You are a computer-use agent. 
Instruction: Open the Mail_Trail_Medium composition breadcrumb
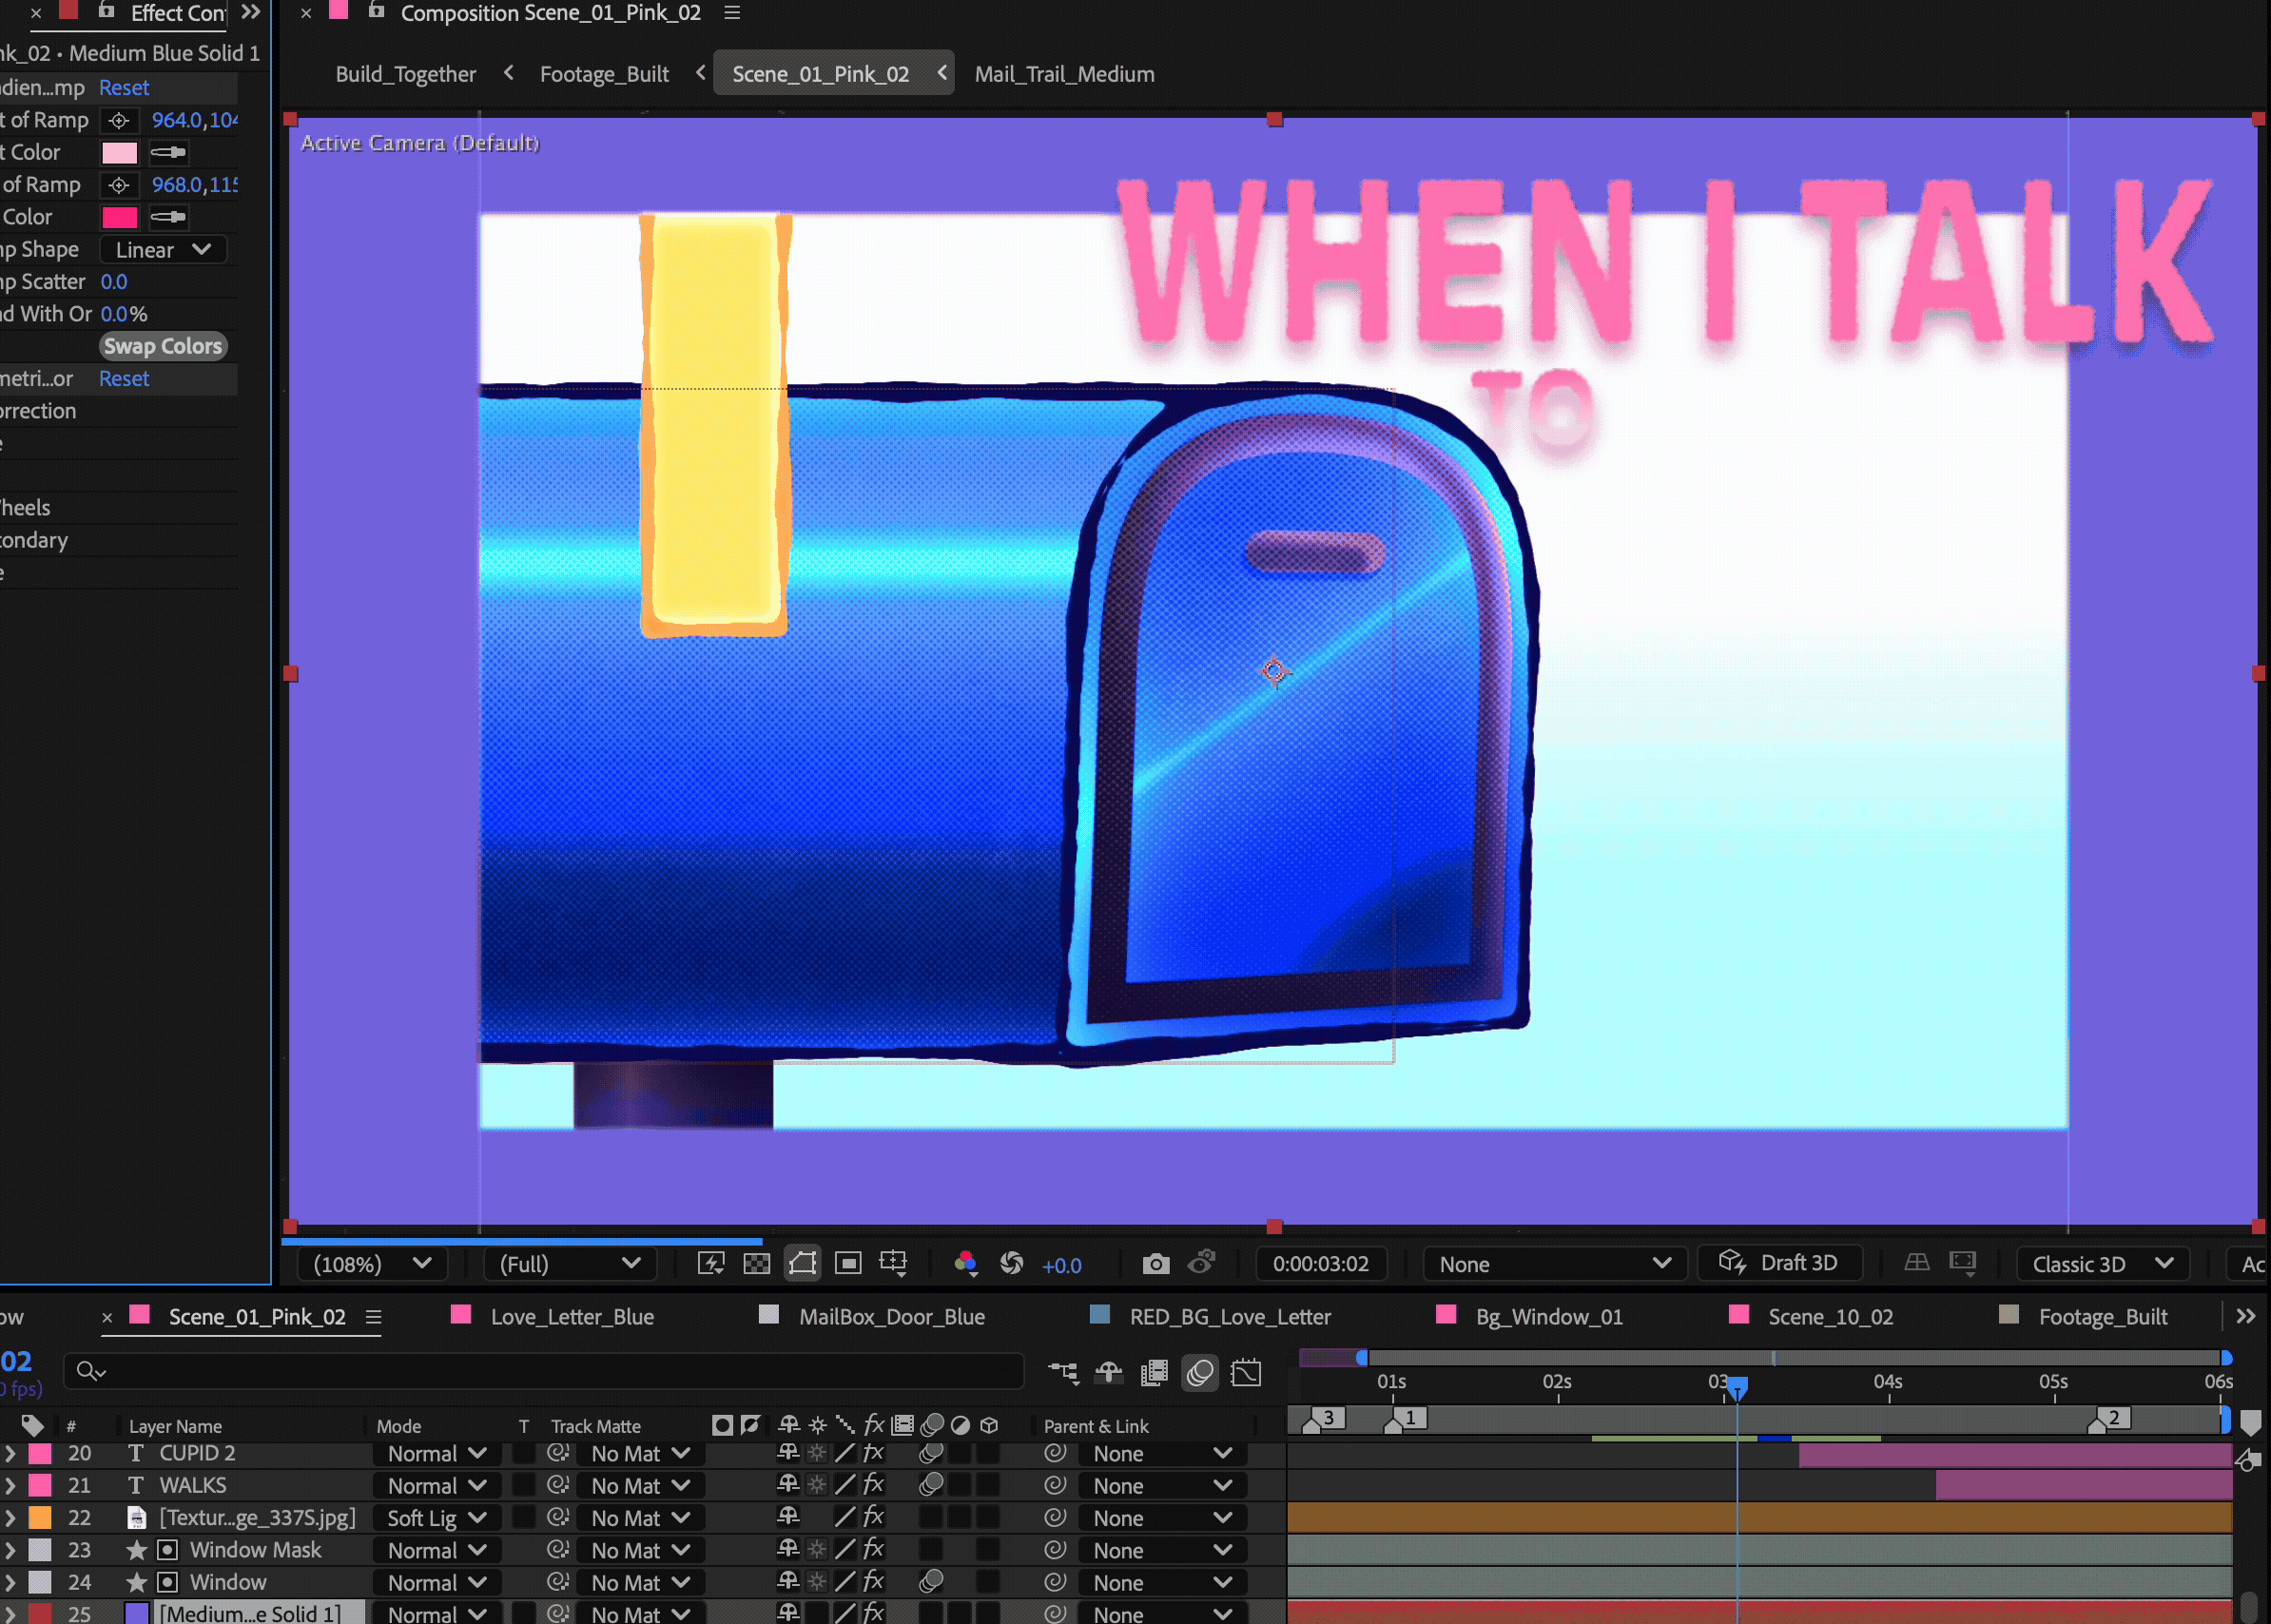[1064, 74]
